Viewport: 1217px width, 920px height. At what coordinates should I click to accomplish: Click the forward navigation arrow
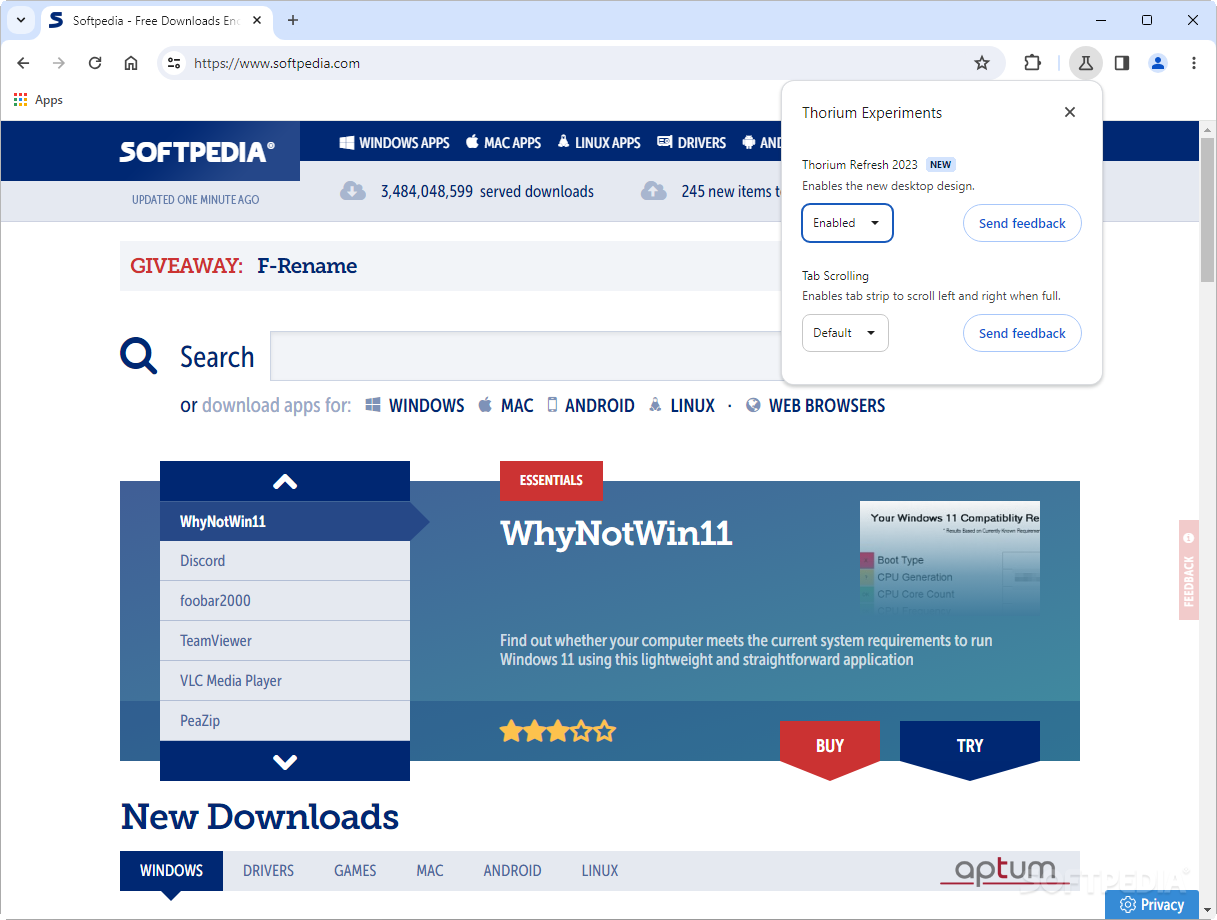[x=59, y=63]
